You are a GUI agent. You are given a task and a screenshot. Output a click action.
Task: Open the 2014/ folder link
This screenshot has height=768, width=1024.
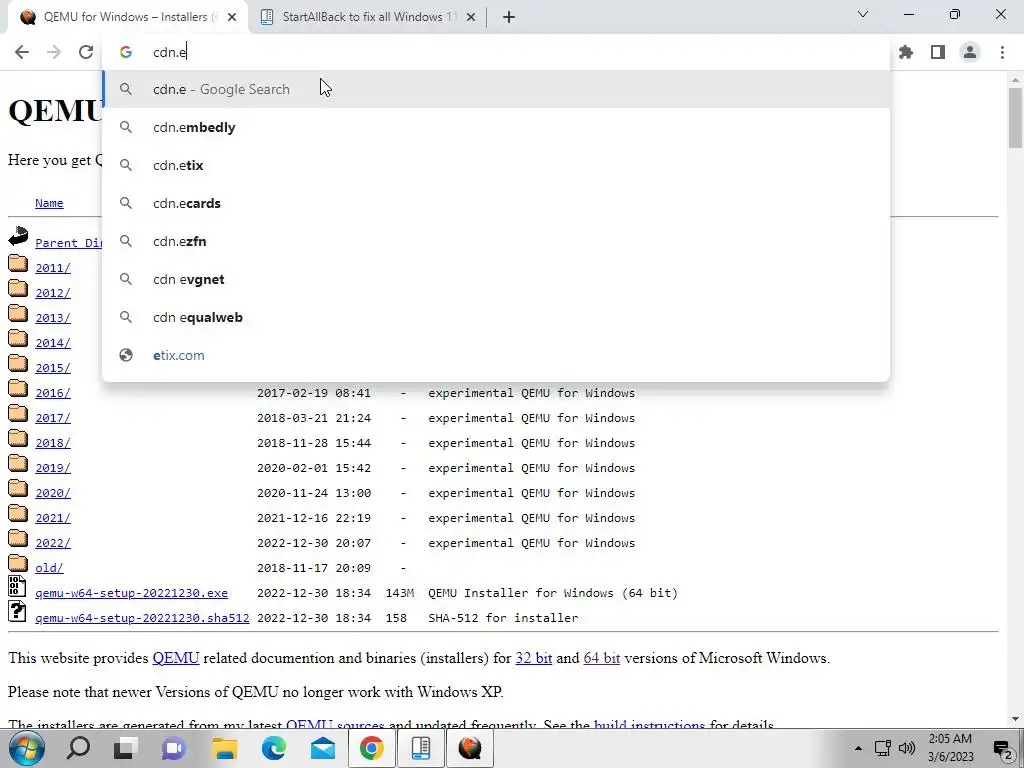tap(53, 343)
